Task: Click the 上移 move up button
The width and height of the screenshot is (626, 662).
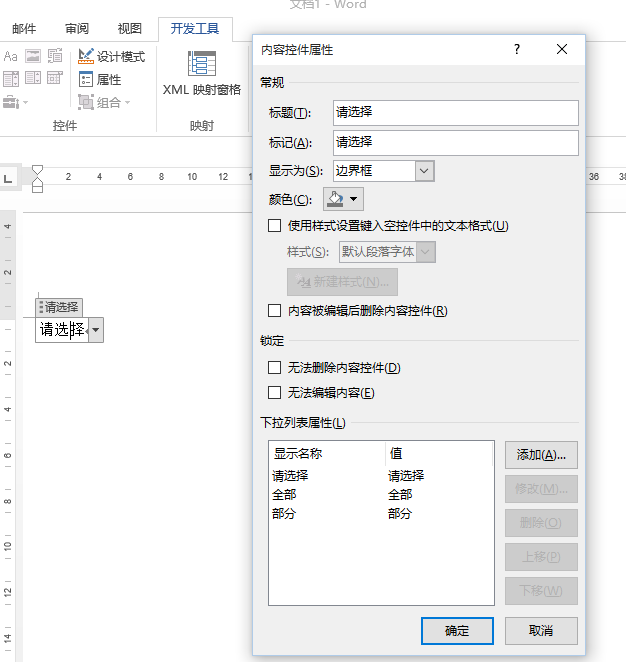Action: [541, 557]
